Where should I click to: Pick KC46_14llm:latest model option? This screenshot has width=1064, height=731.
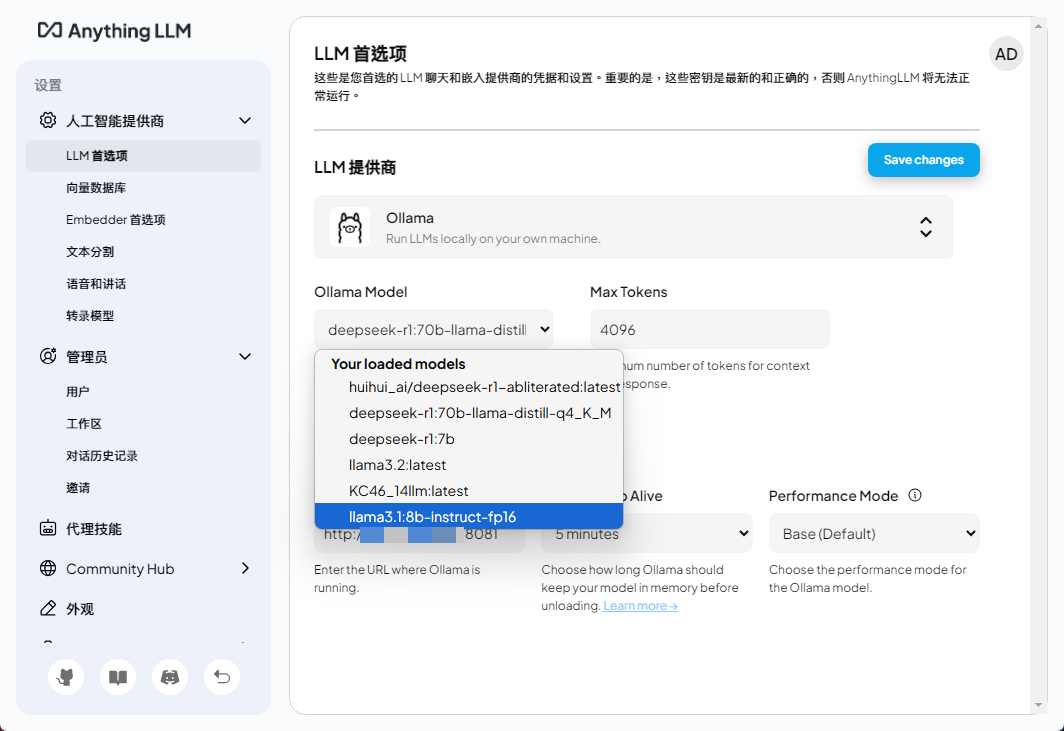(x=469, y=491)
